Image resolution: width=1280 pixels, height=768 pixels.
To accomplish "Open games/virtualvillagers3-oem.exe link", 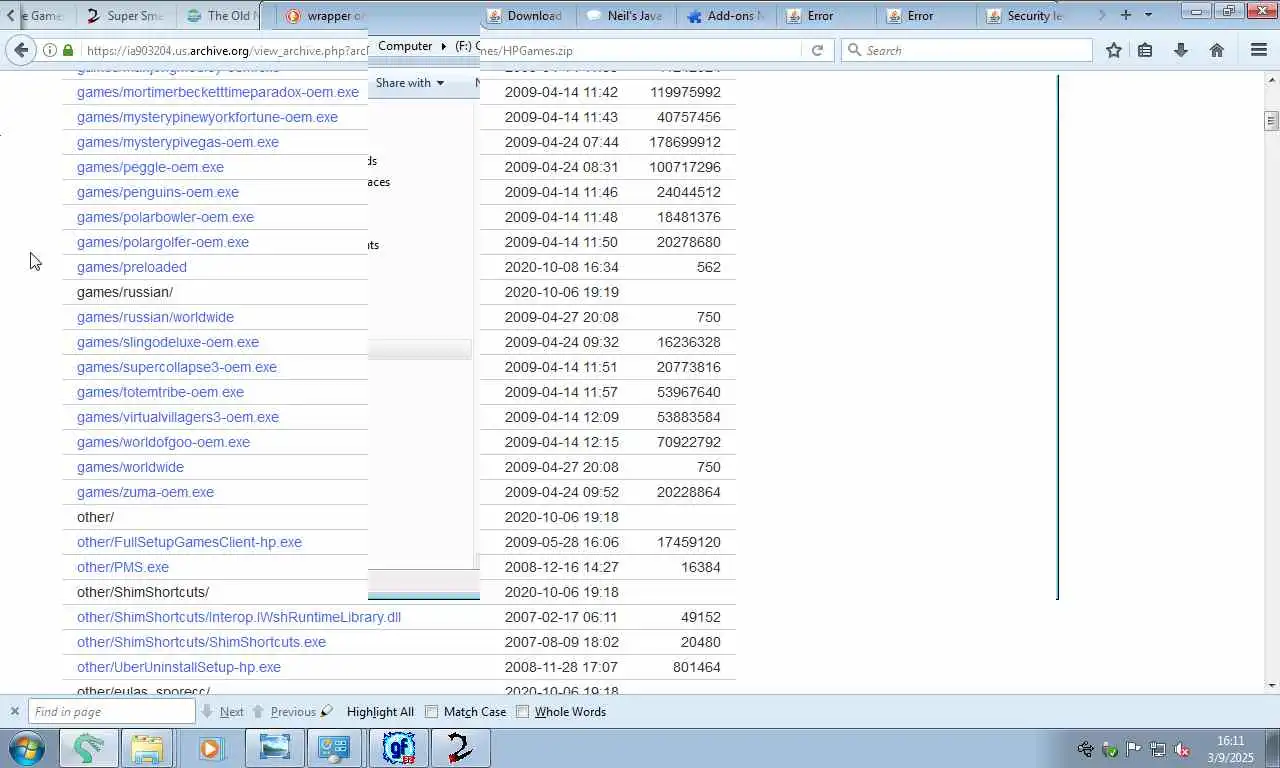I will 178,417.
